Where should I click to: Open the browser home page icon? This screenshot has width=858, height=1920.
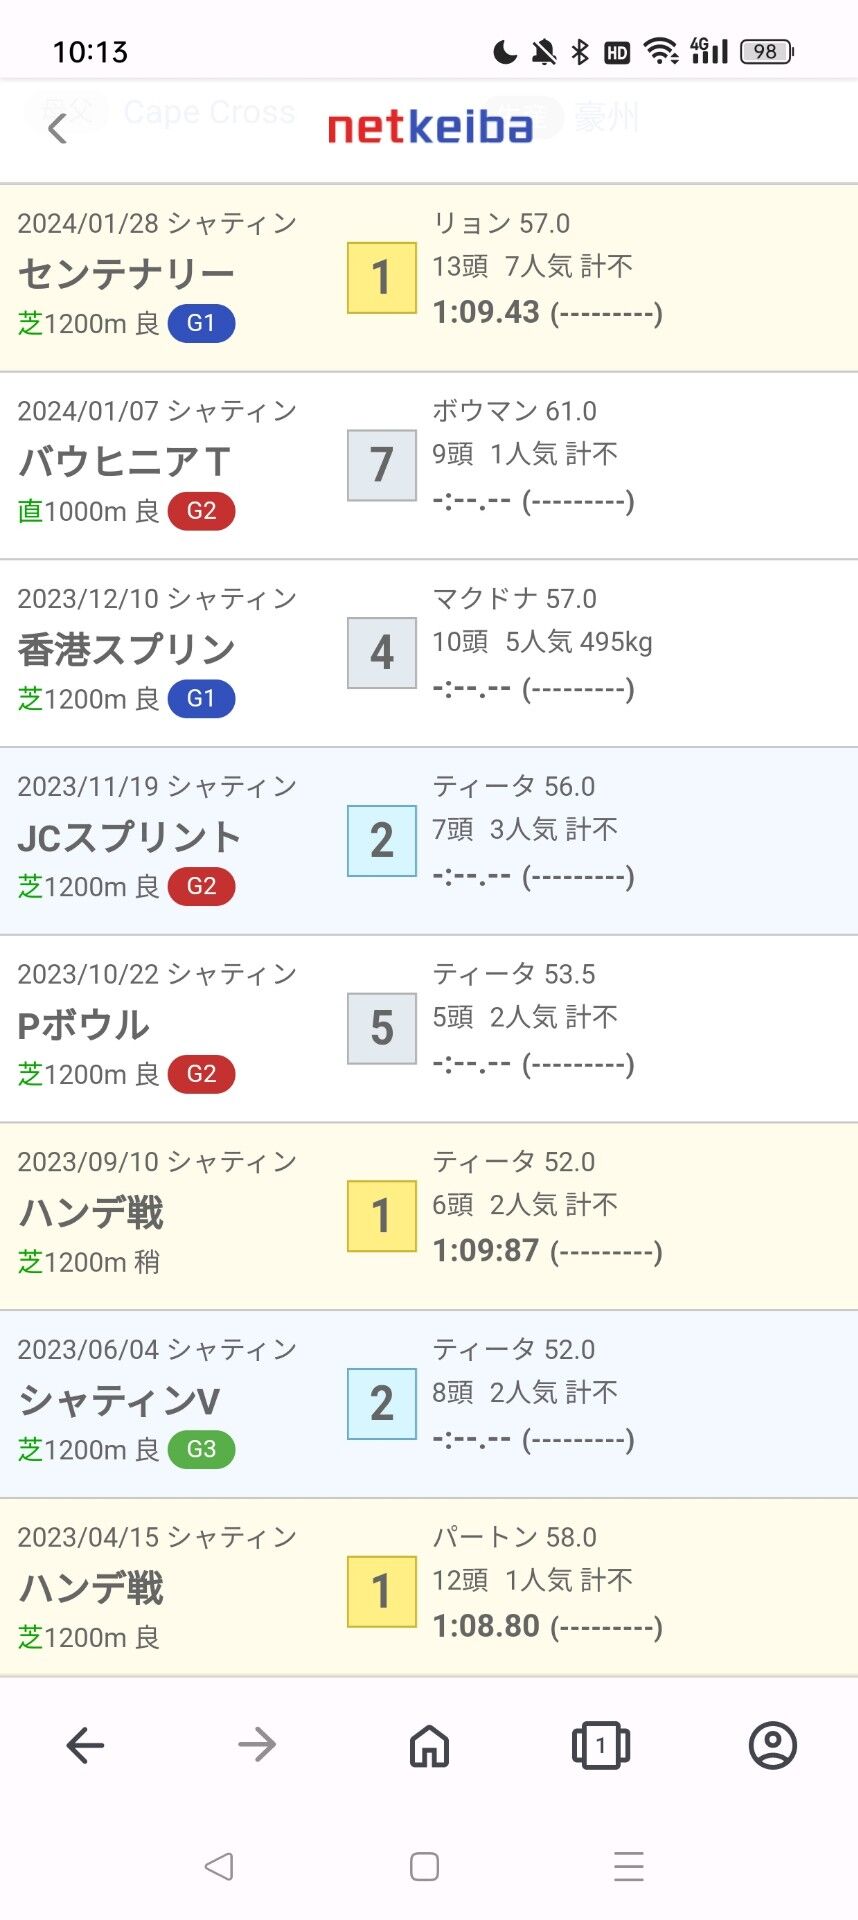click(x=429, y=1745)
